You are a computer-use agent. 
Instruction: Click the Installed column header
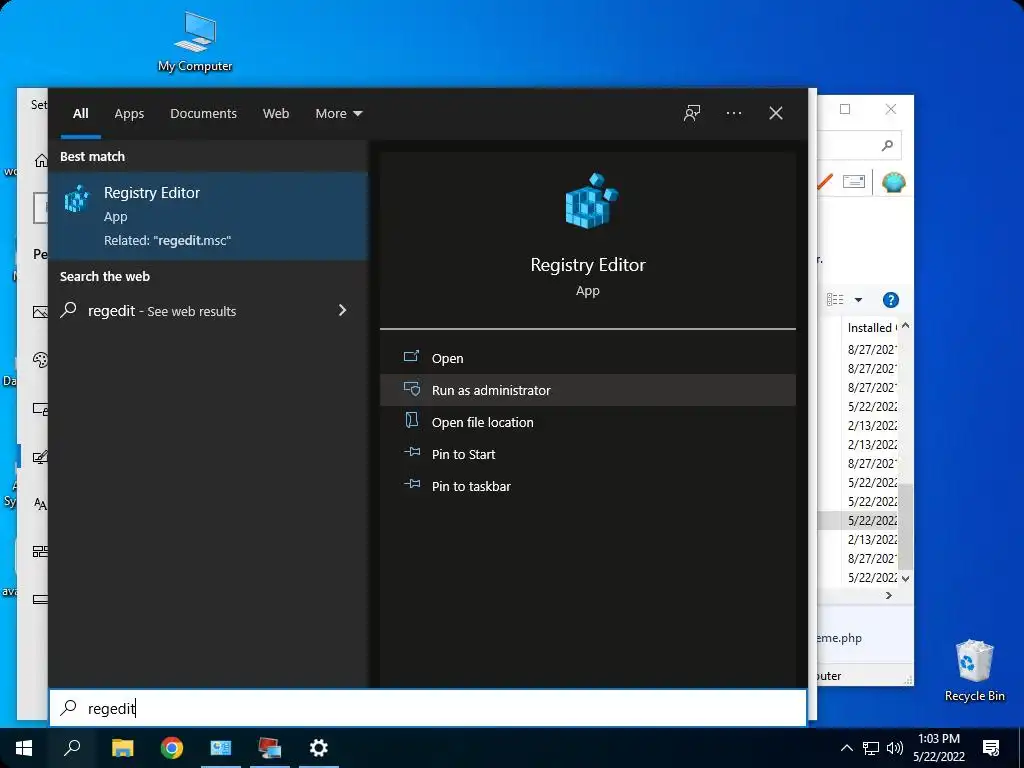coord(871,328)
